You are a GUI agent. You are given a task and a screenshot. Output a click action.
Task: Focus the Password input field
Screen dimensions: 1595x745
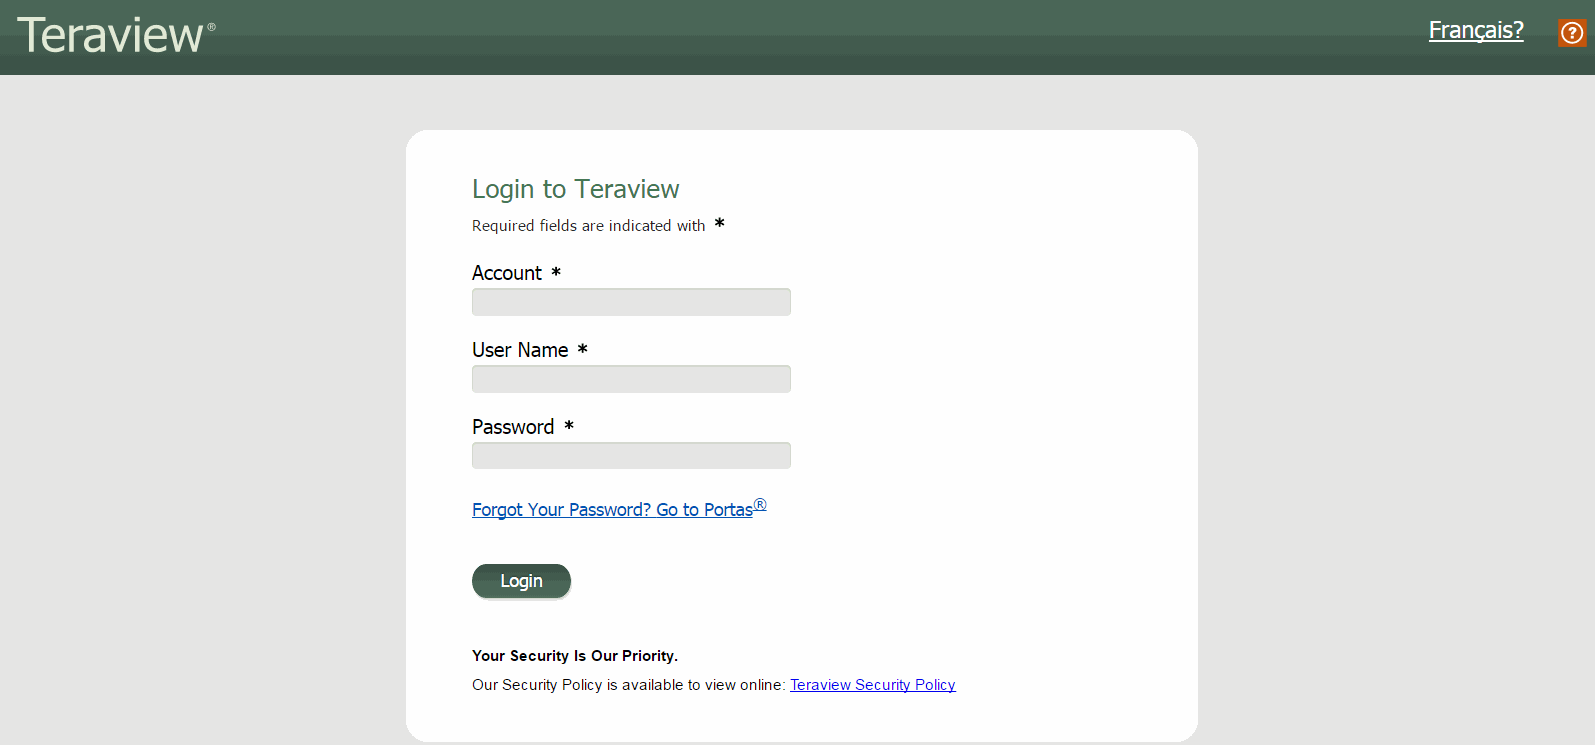[x=631, y=456]
